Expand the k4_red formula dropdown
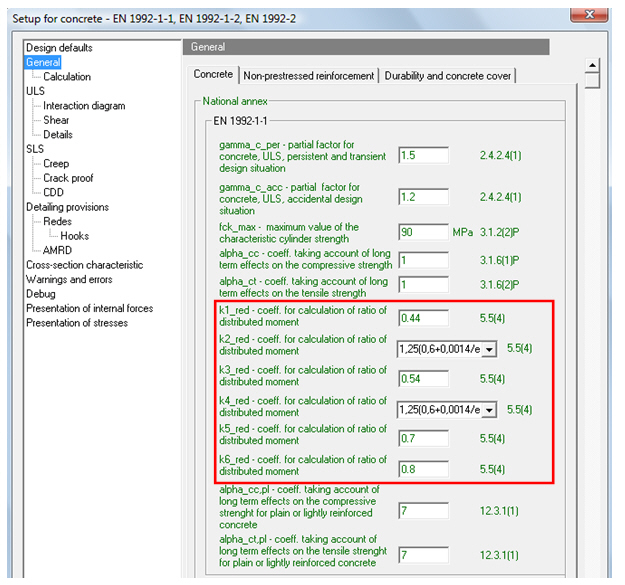 click(x=488, y=409)
